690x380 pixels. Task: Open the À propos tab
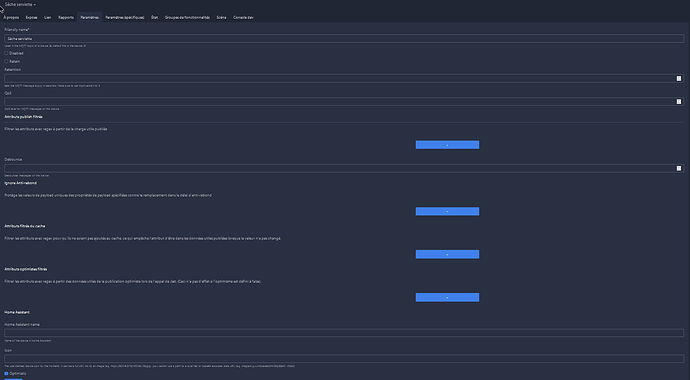click(x=11, y=18)
